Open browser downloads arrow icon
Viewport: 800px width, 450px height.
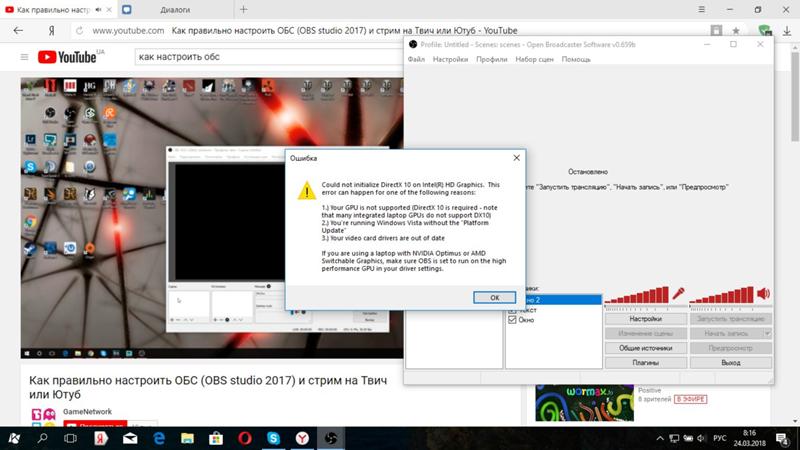point(787,31)
